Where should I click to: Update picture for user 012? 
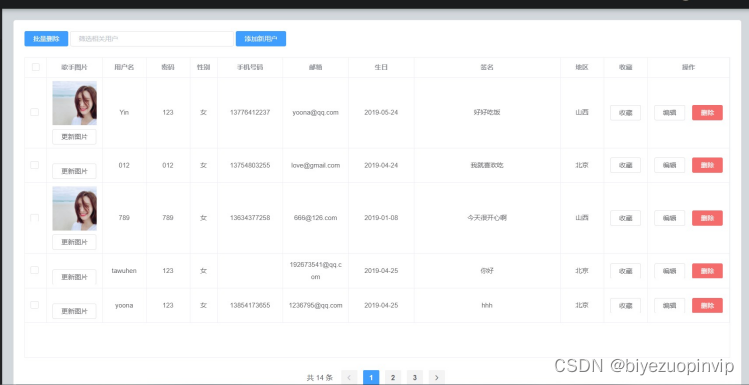(x=75, y=171)
